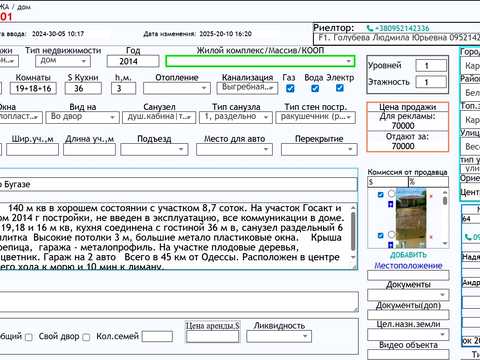This screenshot has width=480, height=360.
Task: Click the Шир.уч.,м input field
Action: [32, 150]
